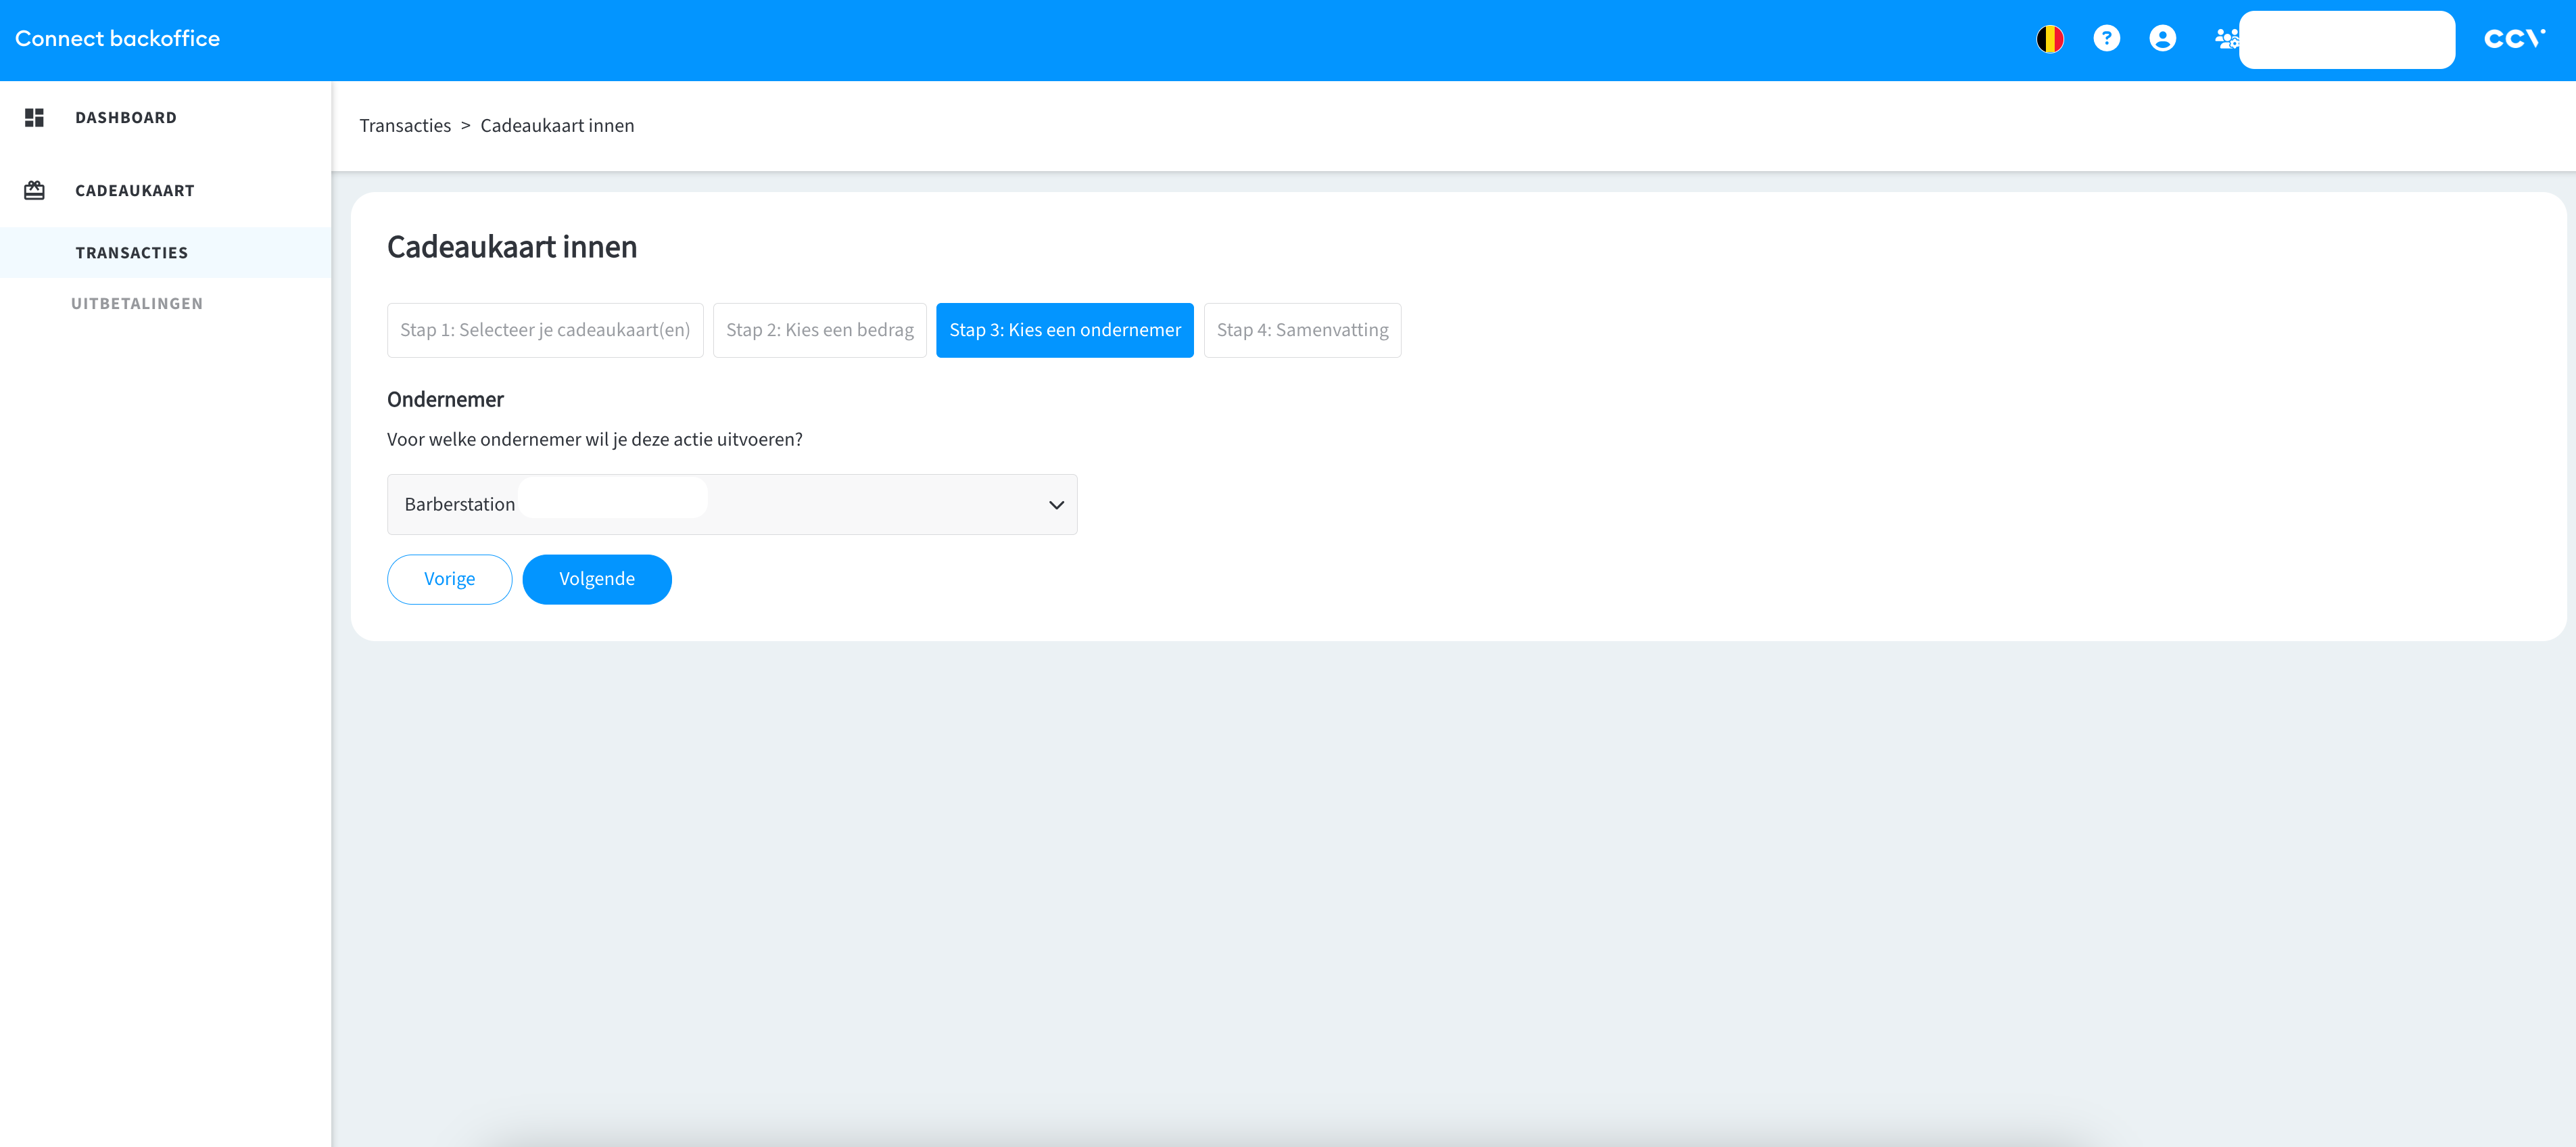Select the Barberstation ondernemer combo box
The image size is (2576, 1147).
(731, 505)
